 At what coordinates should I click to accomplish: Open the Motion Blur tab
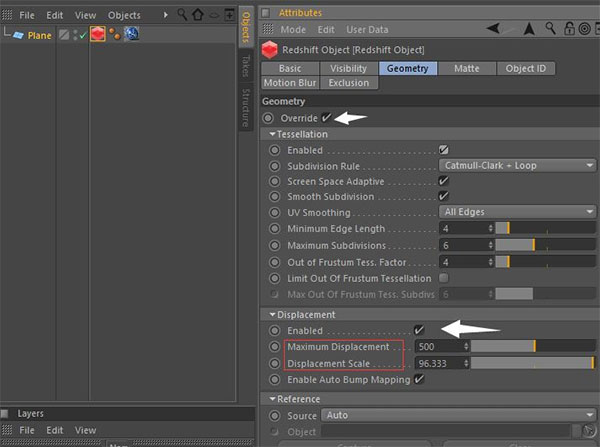pos(290,83)
